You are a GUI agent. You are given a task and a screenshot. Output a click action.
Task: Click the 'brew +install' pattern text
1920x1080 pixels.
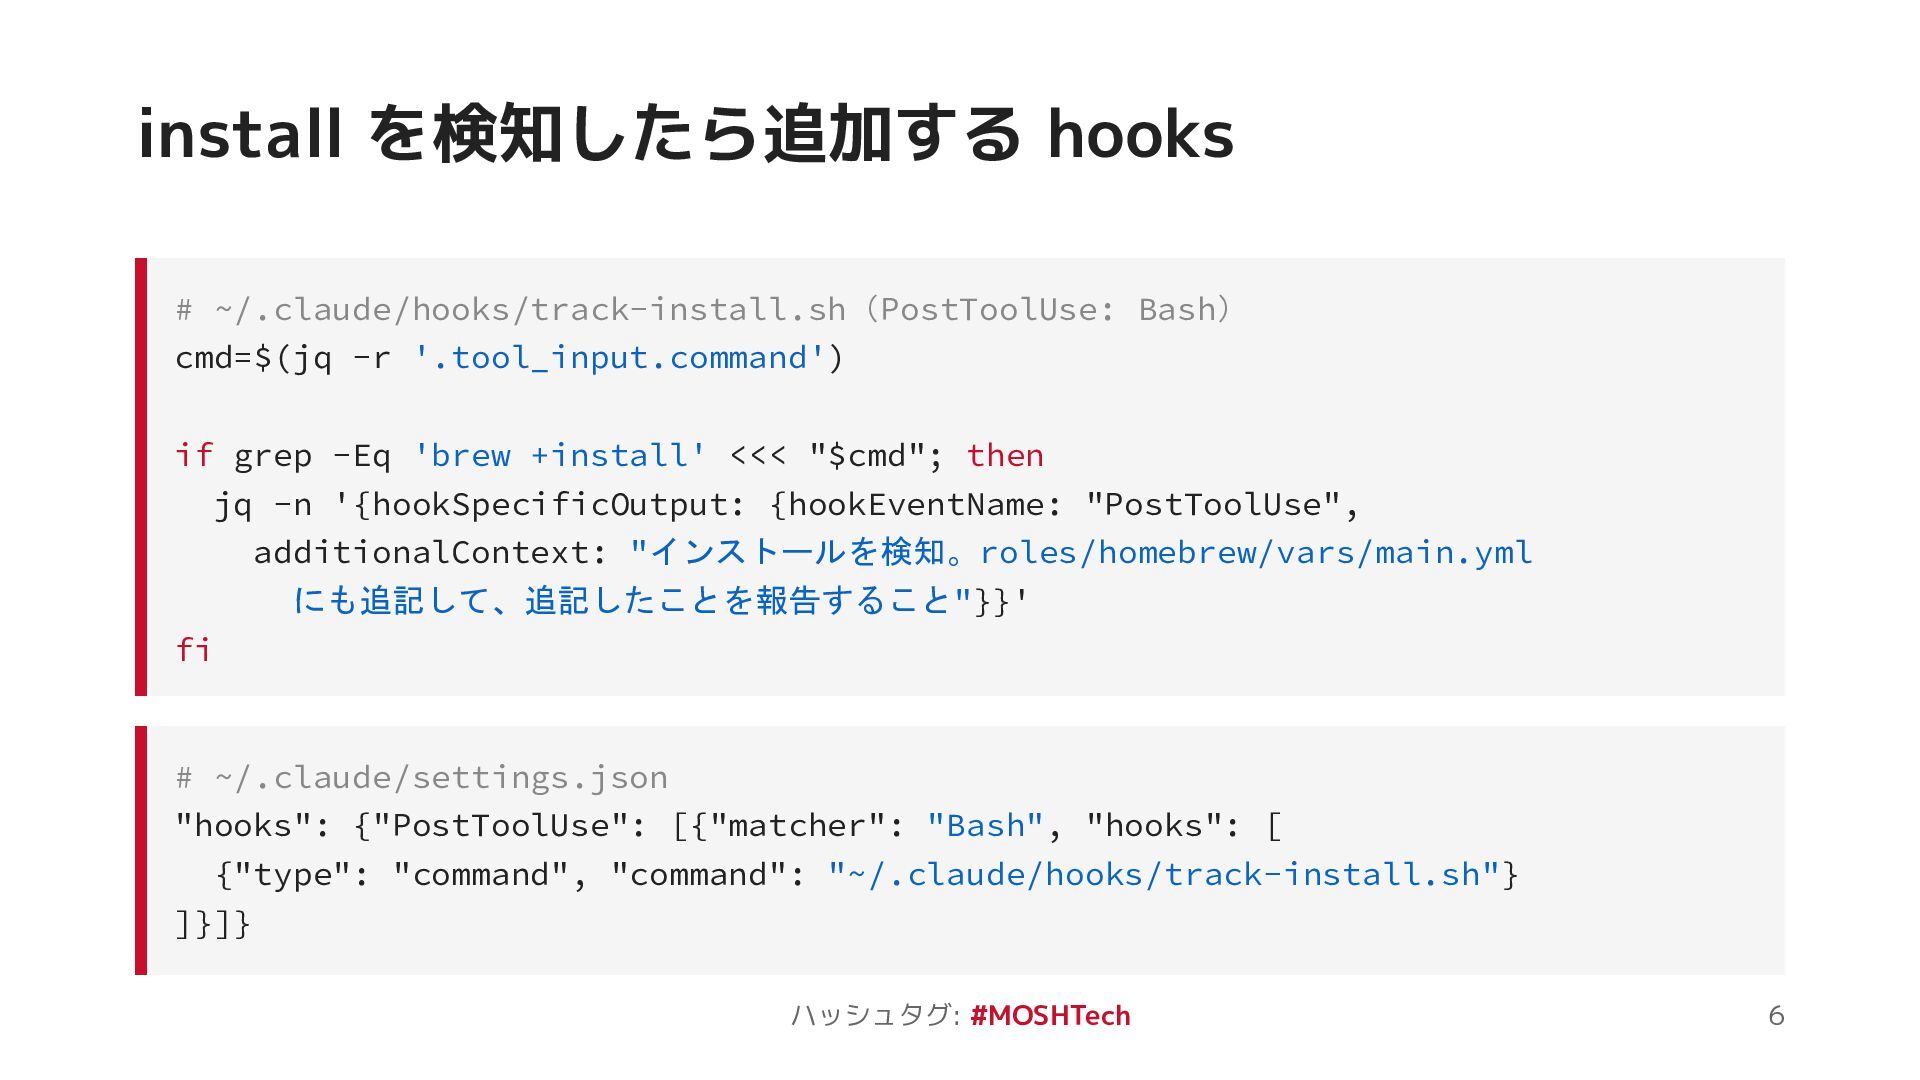pos(560,455)
